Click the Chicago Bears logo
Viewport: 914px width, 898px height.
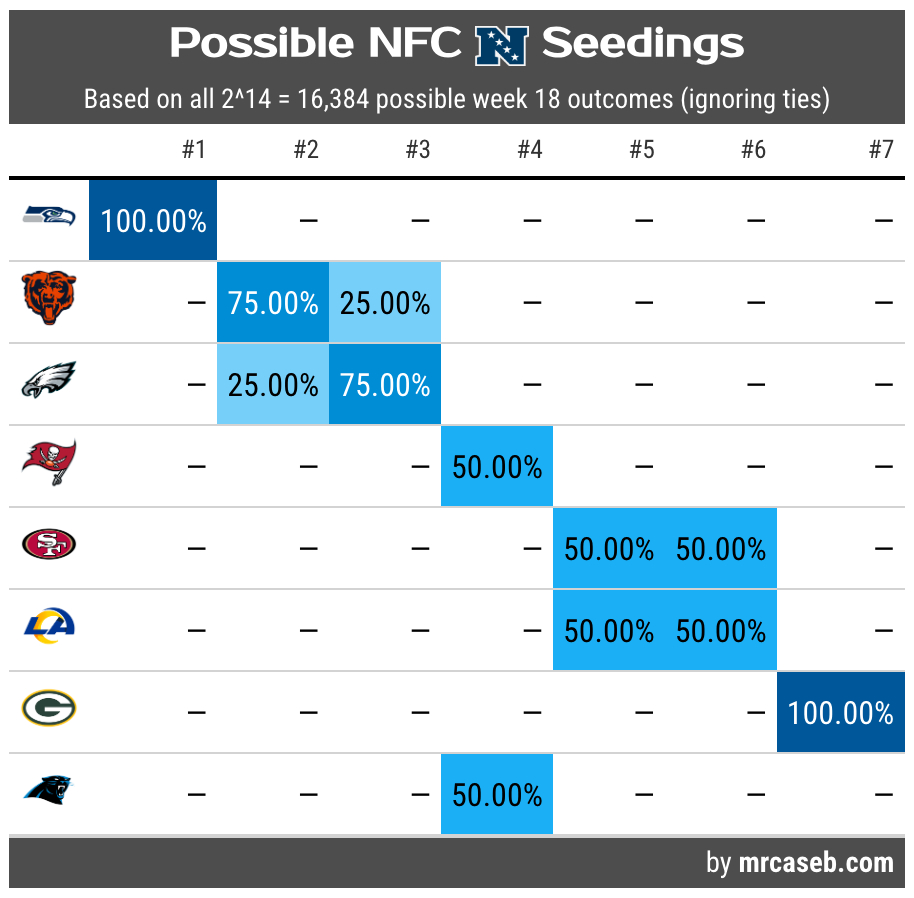click(49, 298)
